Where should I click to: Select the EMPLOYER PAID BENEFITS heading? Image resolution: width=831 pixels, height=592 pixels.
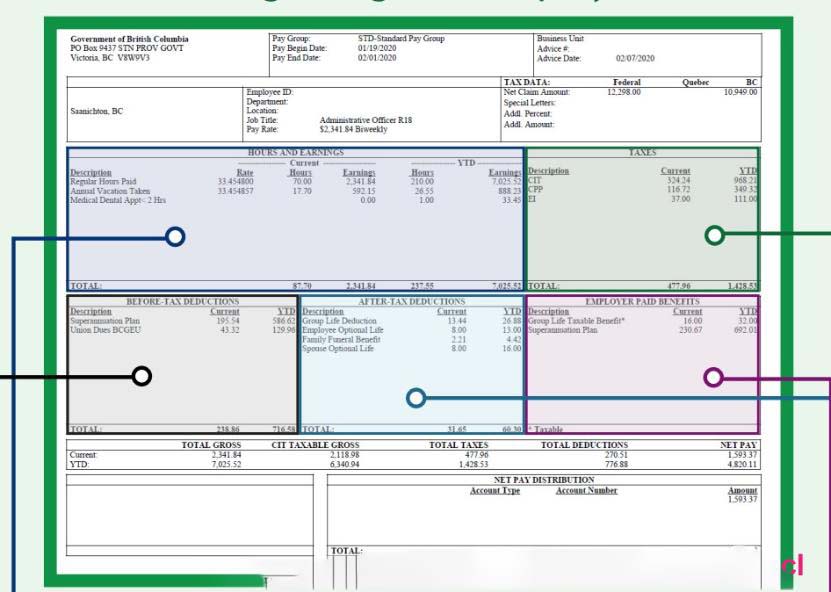[642, 301]
